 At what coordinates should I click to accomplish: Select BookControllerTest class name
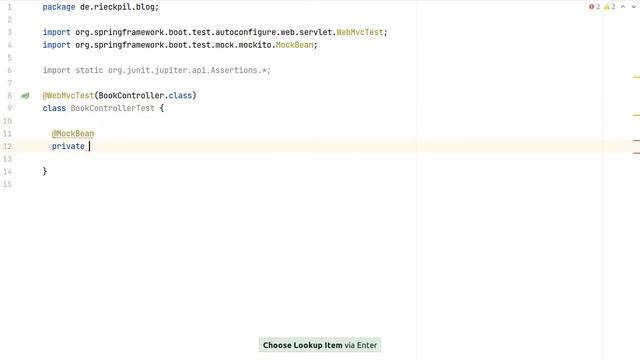click(x=112, y=108)
